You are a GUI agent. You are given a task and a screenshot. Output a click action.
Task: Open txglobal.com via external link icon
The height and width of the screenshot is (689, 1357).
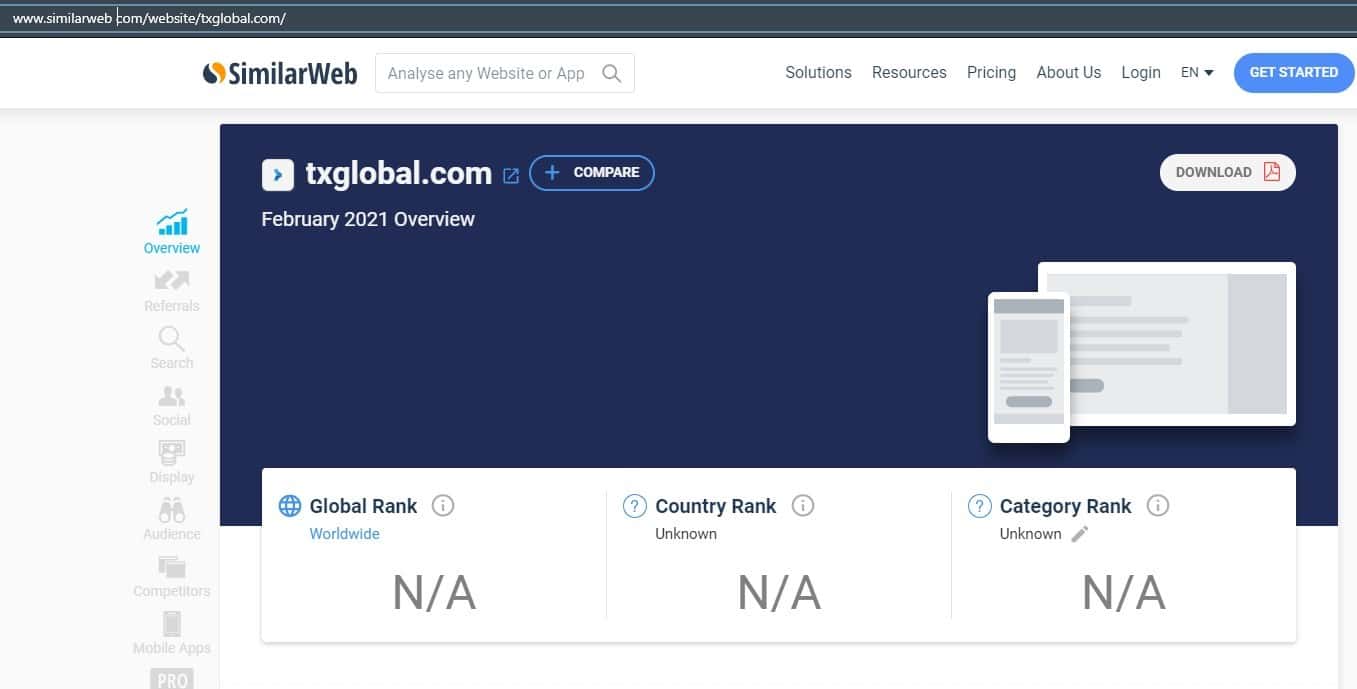pyautogui.click(x=511, y=175)
